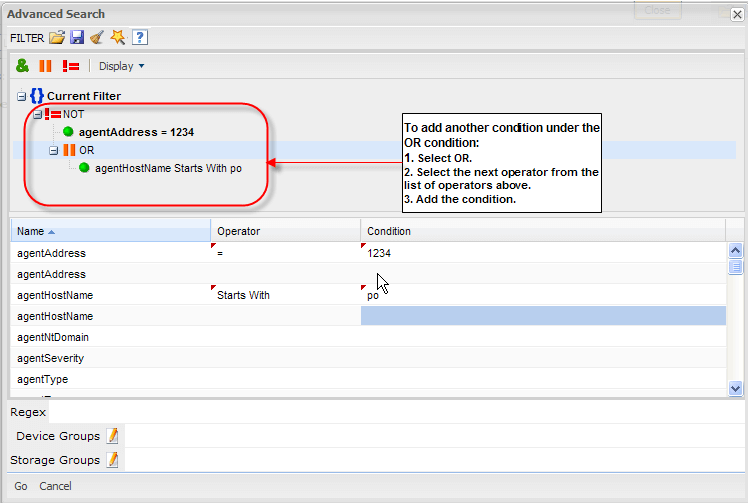The height and width of the screenshot is (503, 748).
Task: Collapse the OR node in filter tree
Action: click(x=54, y=150)
